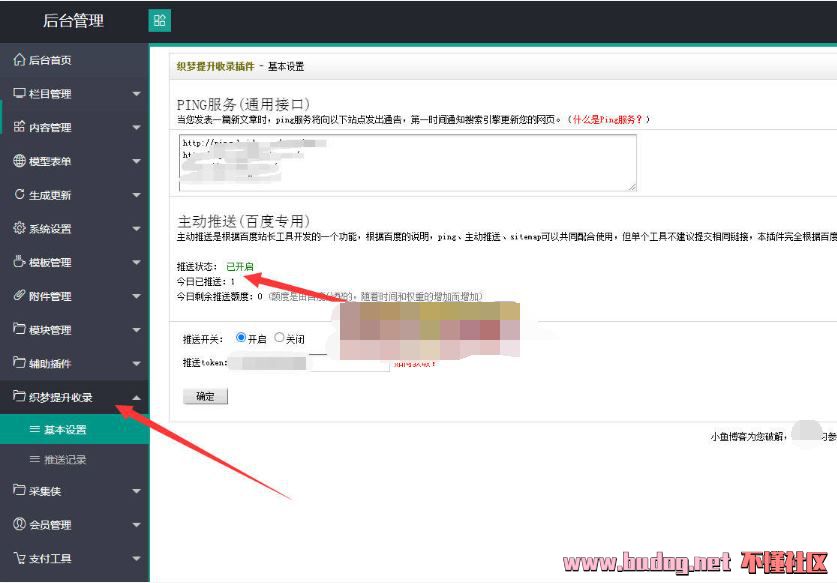Image resolution: width=837 pixels, height=583 pixels.
Task: Open the 什么是Ping服务 link
Action: point(607,120)
